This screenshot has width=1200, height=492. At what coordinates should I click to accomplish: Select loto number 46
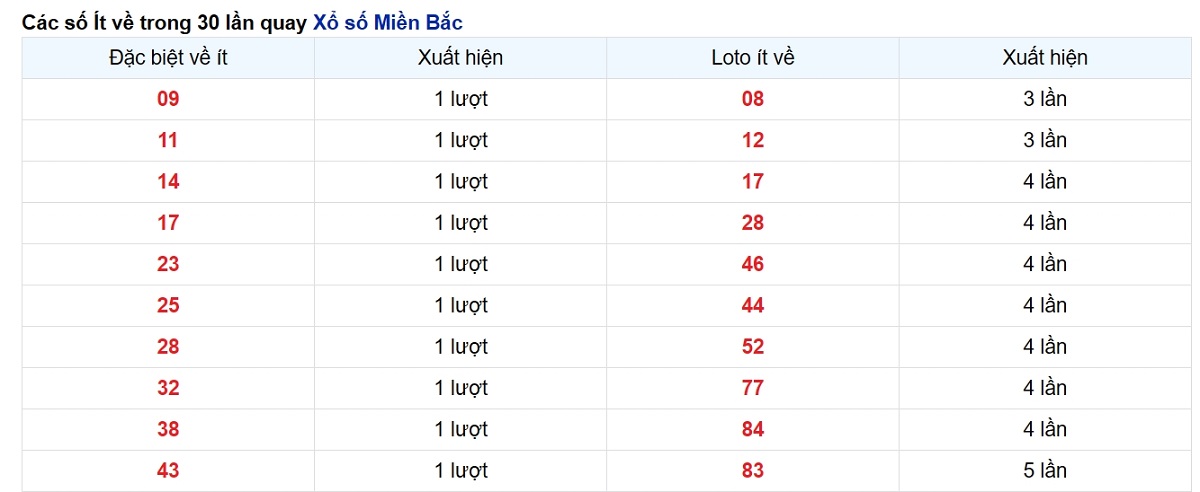pyautogui.click(x=753, y=264)
